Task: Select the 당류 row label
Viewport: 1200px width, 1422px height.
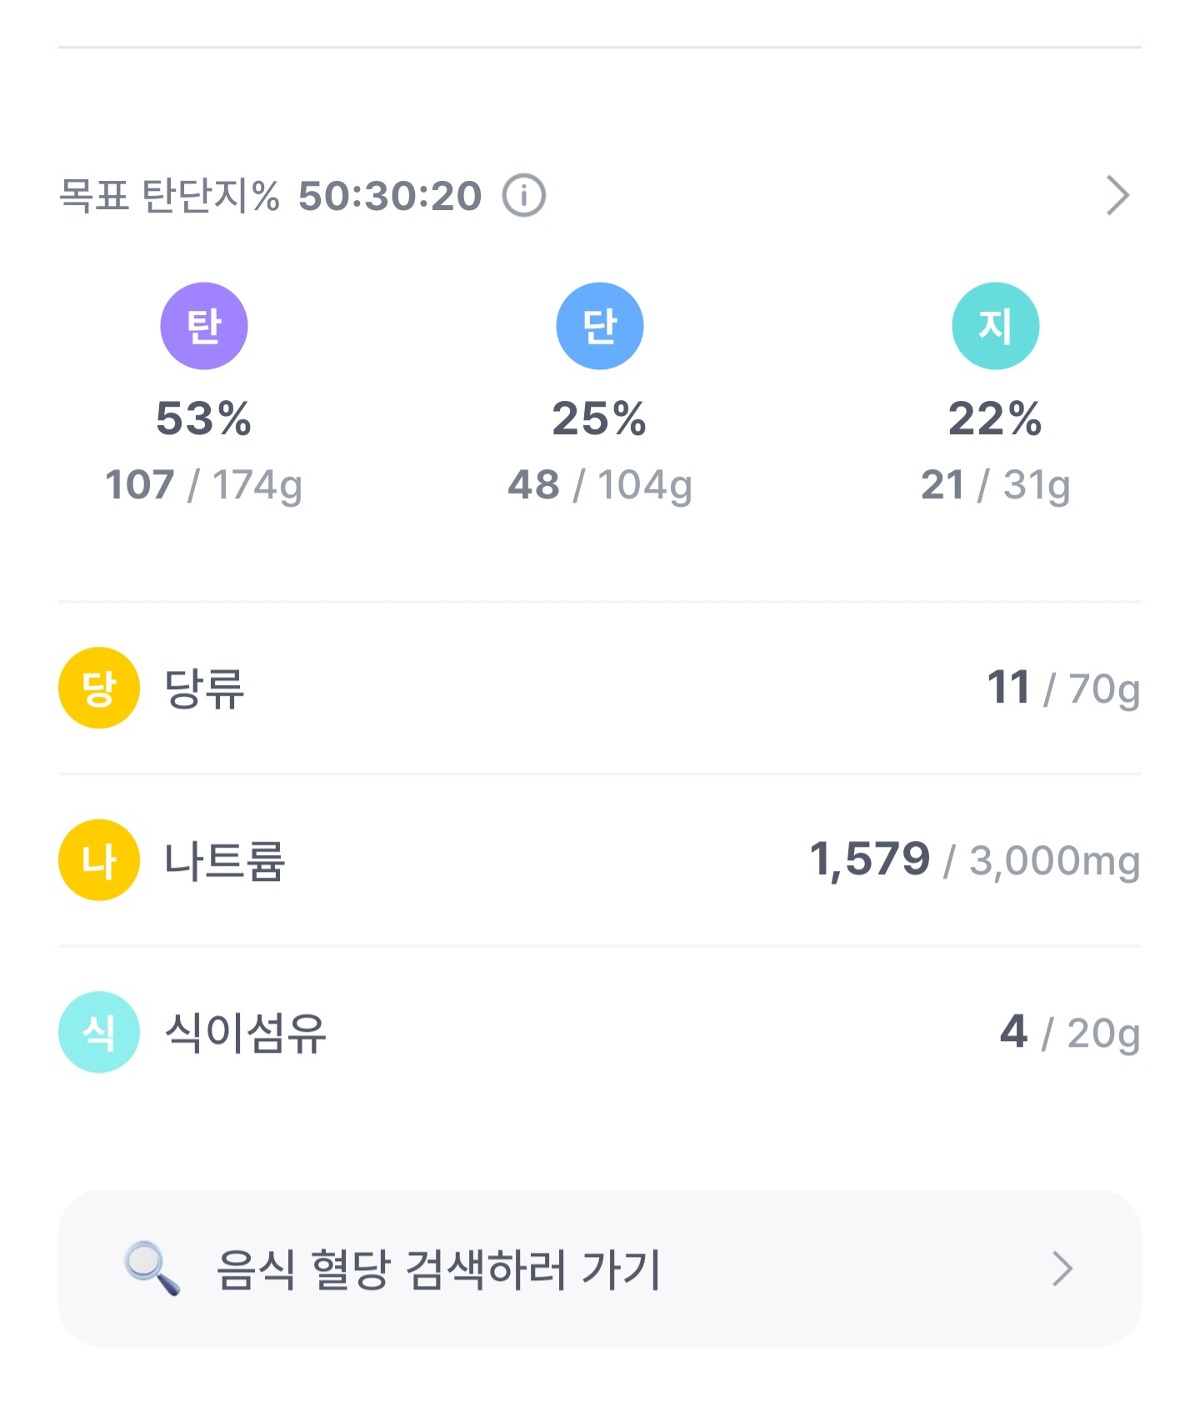Action: [204, 689]
